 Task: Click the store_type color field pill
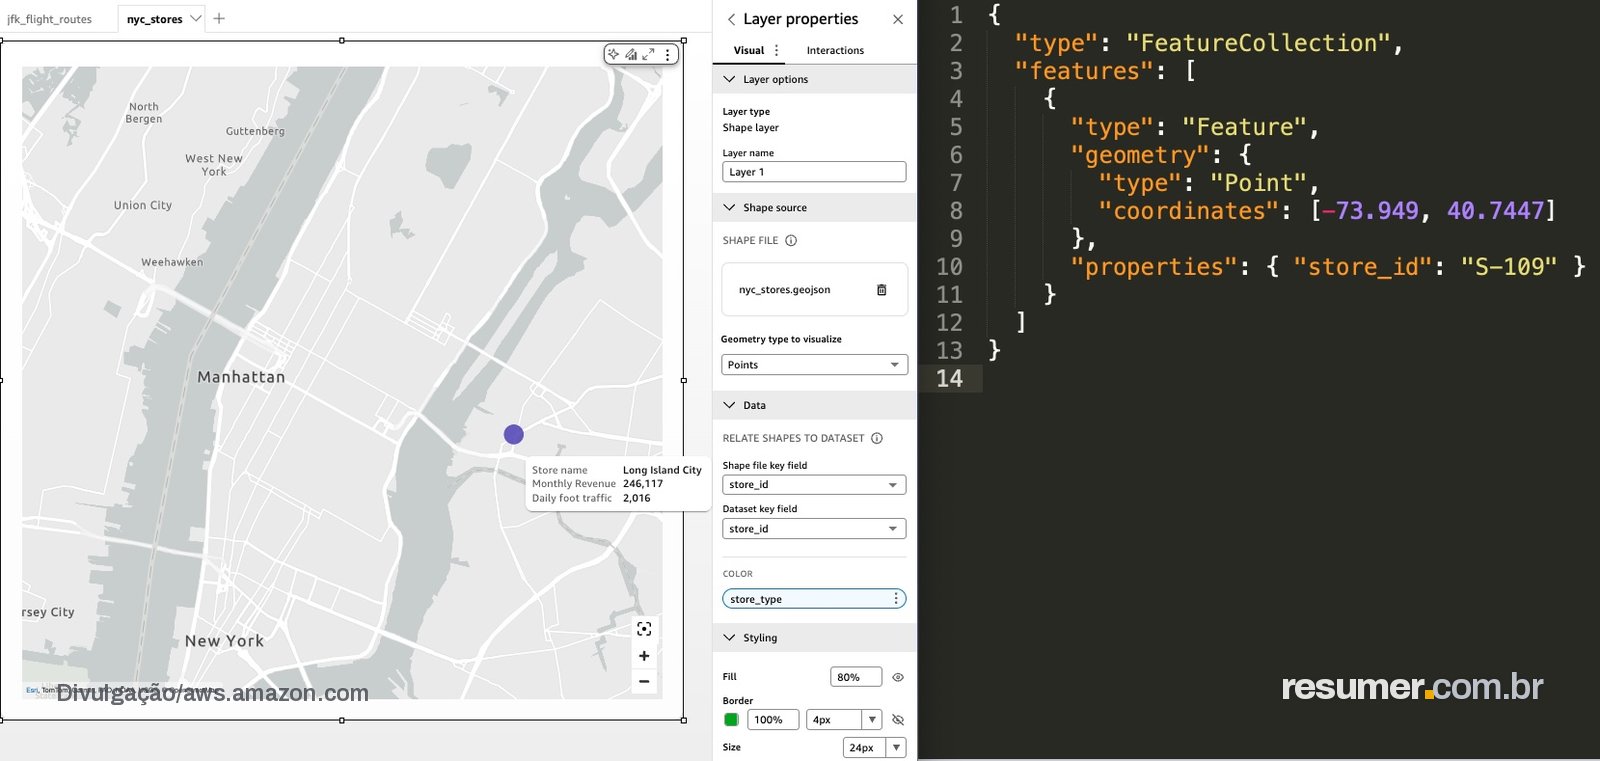(x=814, y=599)
